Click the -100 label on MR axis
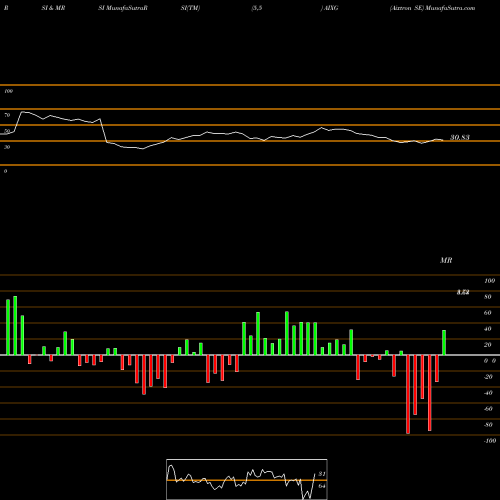 click(x=490, y=441)
